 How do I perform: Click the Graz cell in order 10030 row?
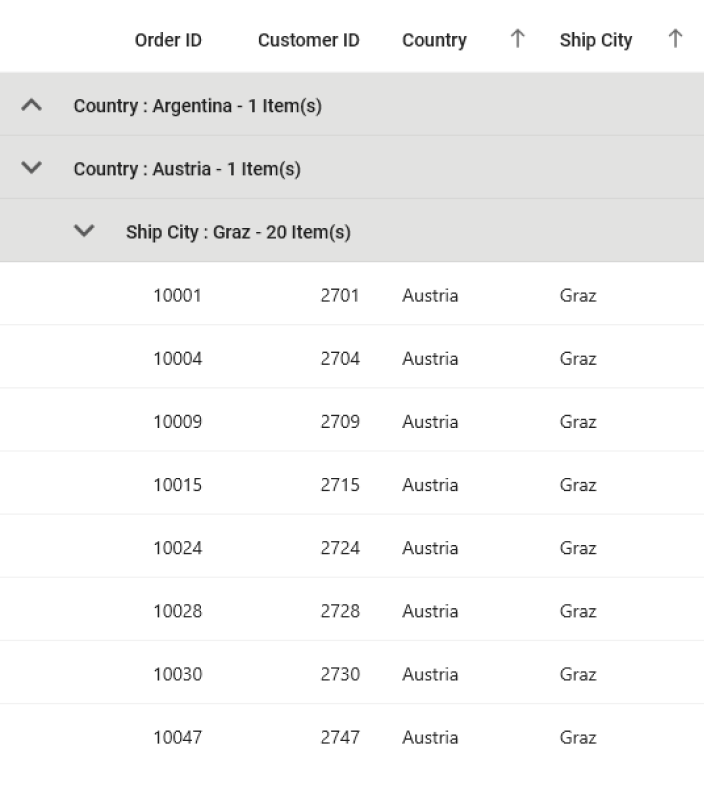click(x=578, y=673)
